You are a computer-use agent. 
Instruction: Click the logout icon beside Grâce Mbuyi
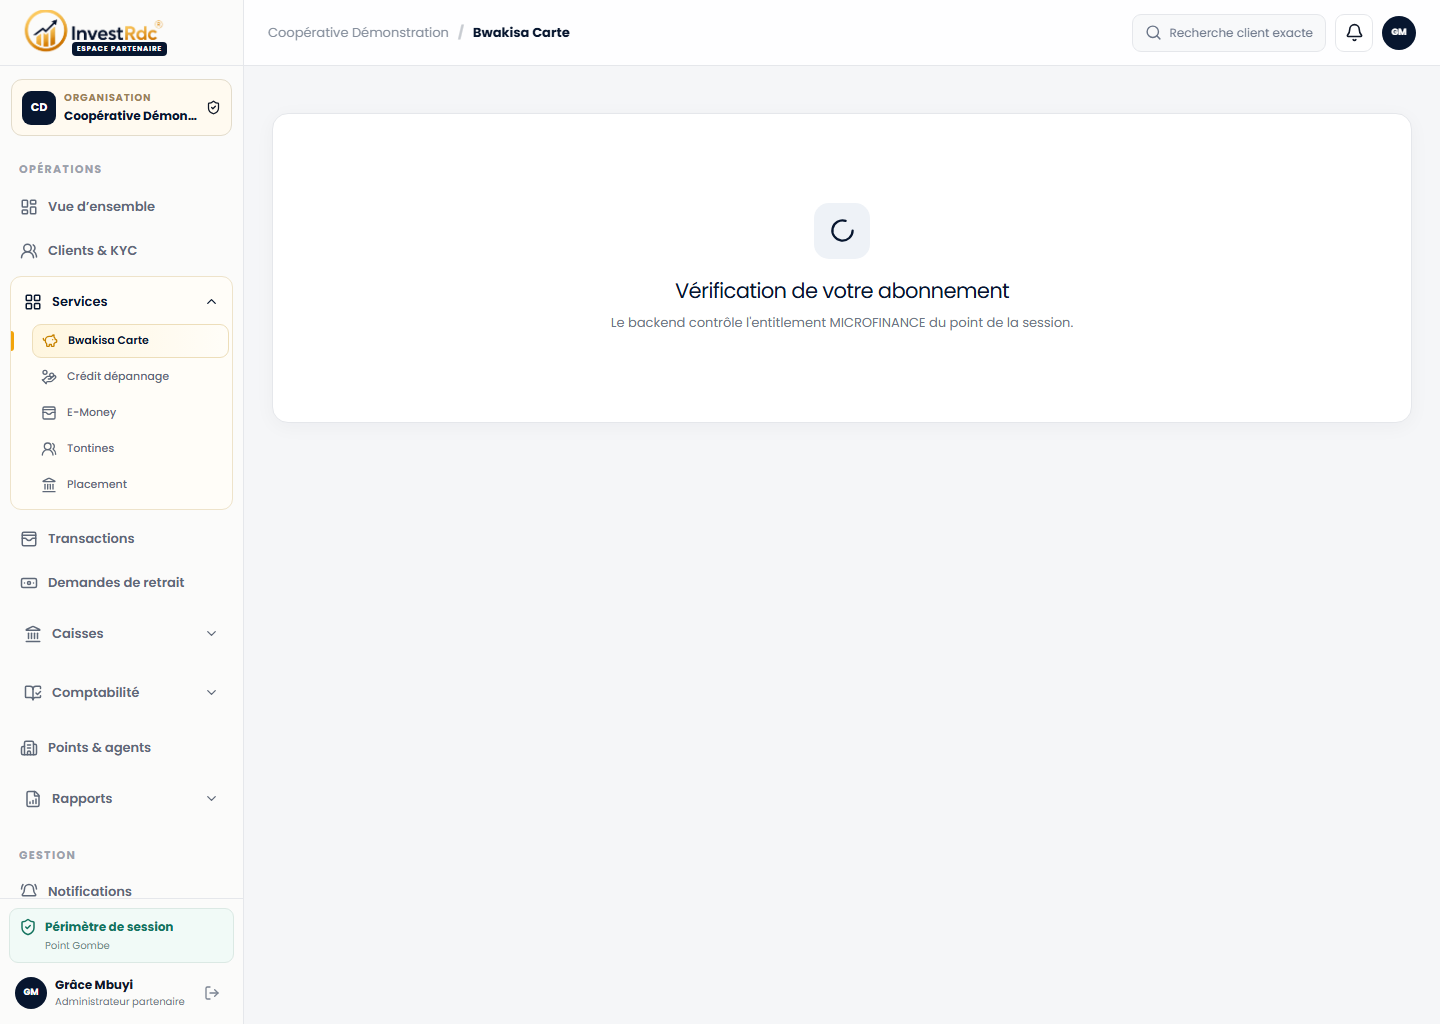212,993
